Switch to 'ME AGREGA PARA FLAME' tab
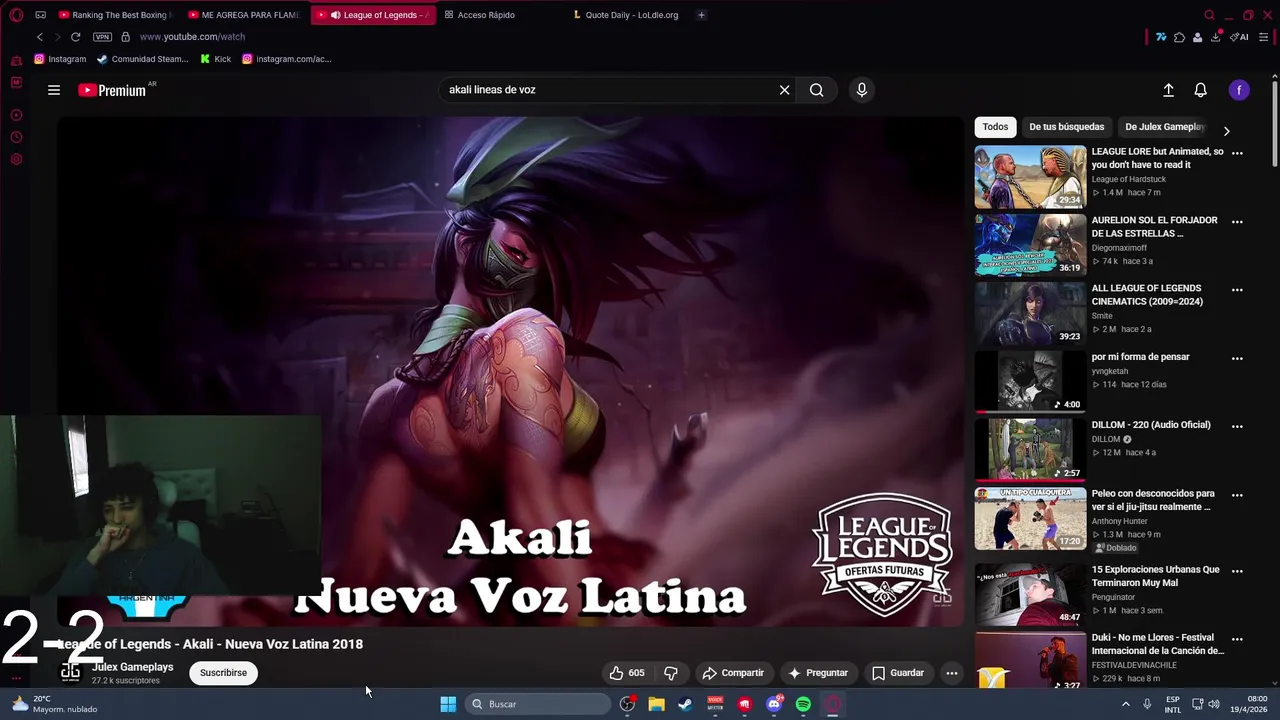The height and width of the screenshot is (720, 1280). click(x=243, y=15)
